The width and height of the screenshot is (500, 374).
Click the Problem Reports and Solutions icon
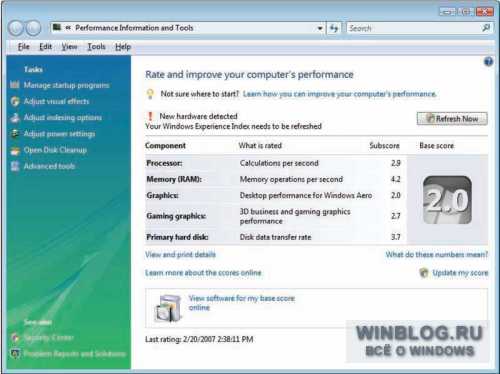click(x=15, y=354)
